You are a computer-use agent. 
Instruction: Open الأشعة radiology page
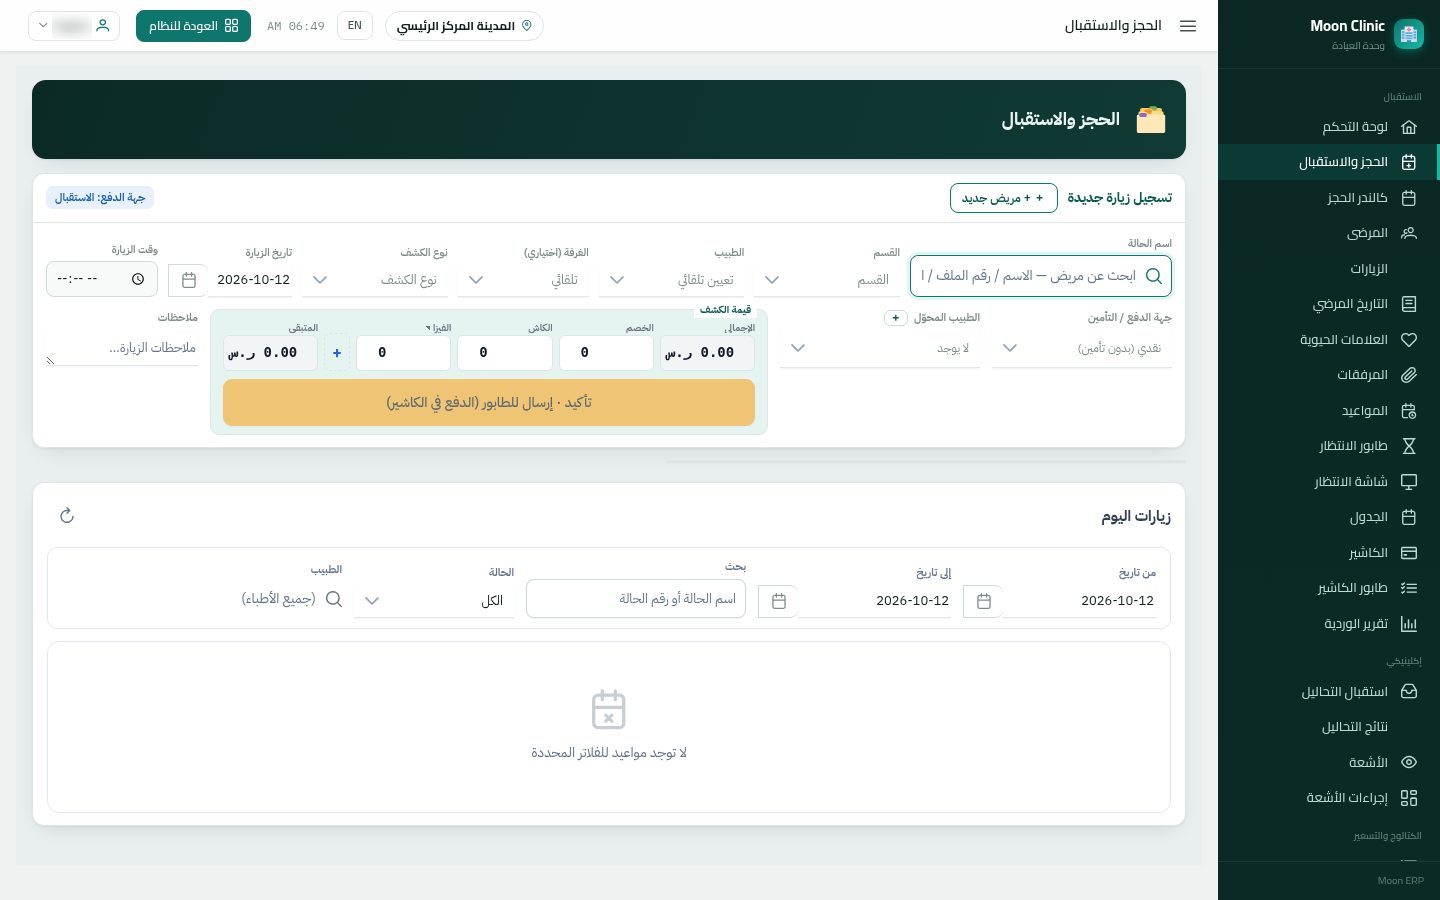1328,762
